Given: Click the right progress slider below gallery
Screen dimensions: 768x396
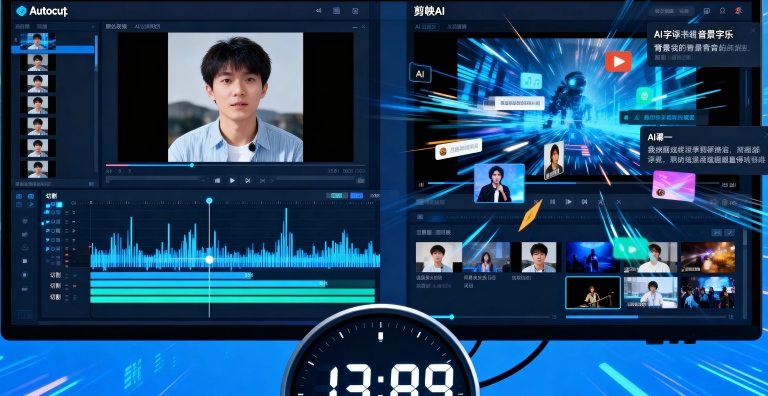Looking at the screenshot, I should 646,317.
